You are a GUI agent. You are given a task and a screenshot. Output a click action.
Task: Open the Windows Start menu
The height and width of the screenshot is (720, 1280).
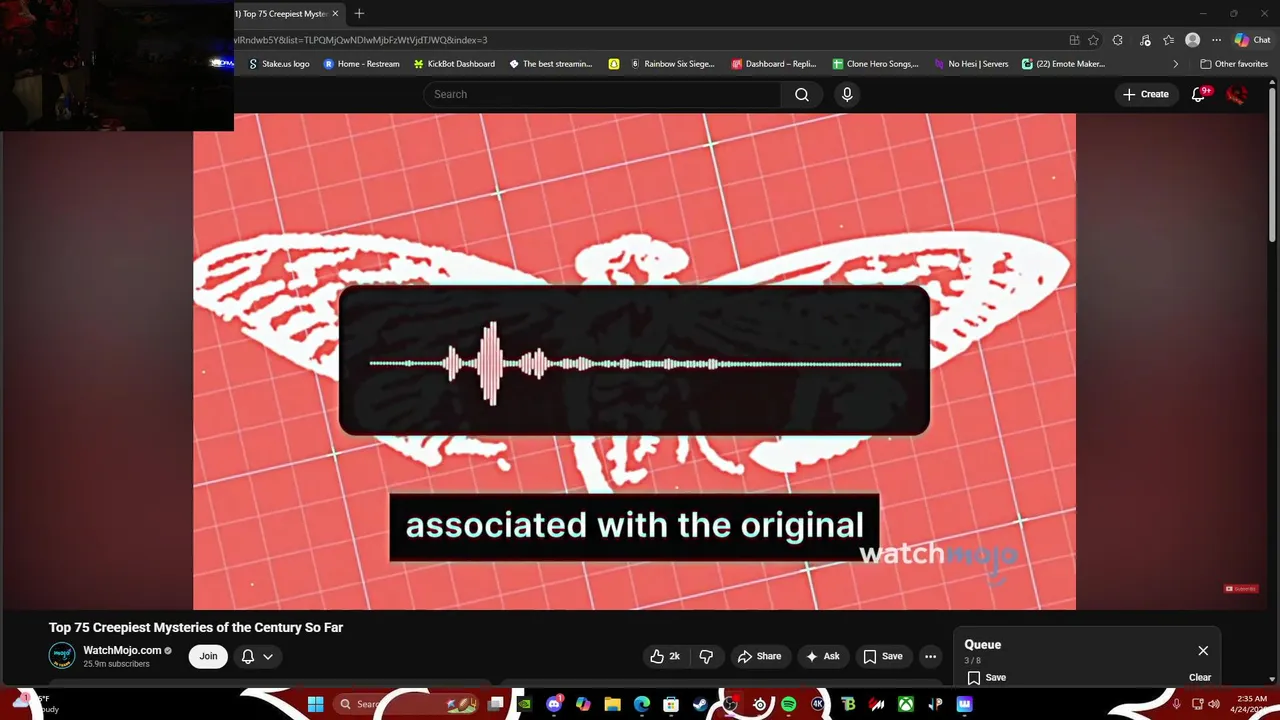tap(315, 704)
